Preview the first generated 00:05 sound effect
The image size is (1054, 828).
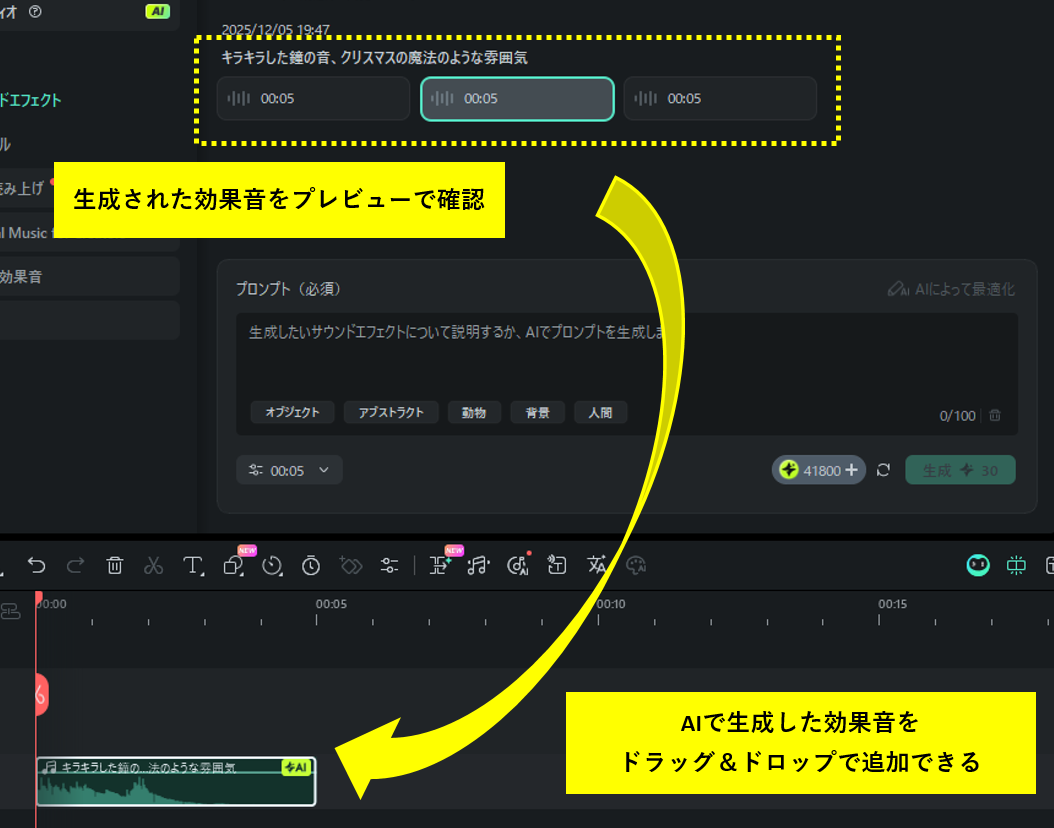coord(313,98)
